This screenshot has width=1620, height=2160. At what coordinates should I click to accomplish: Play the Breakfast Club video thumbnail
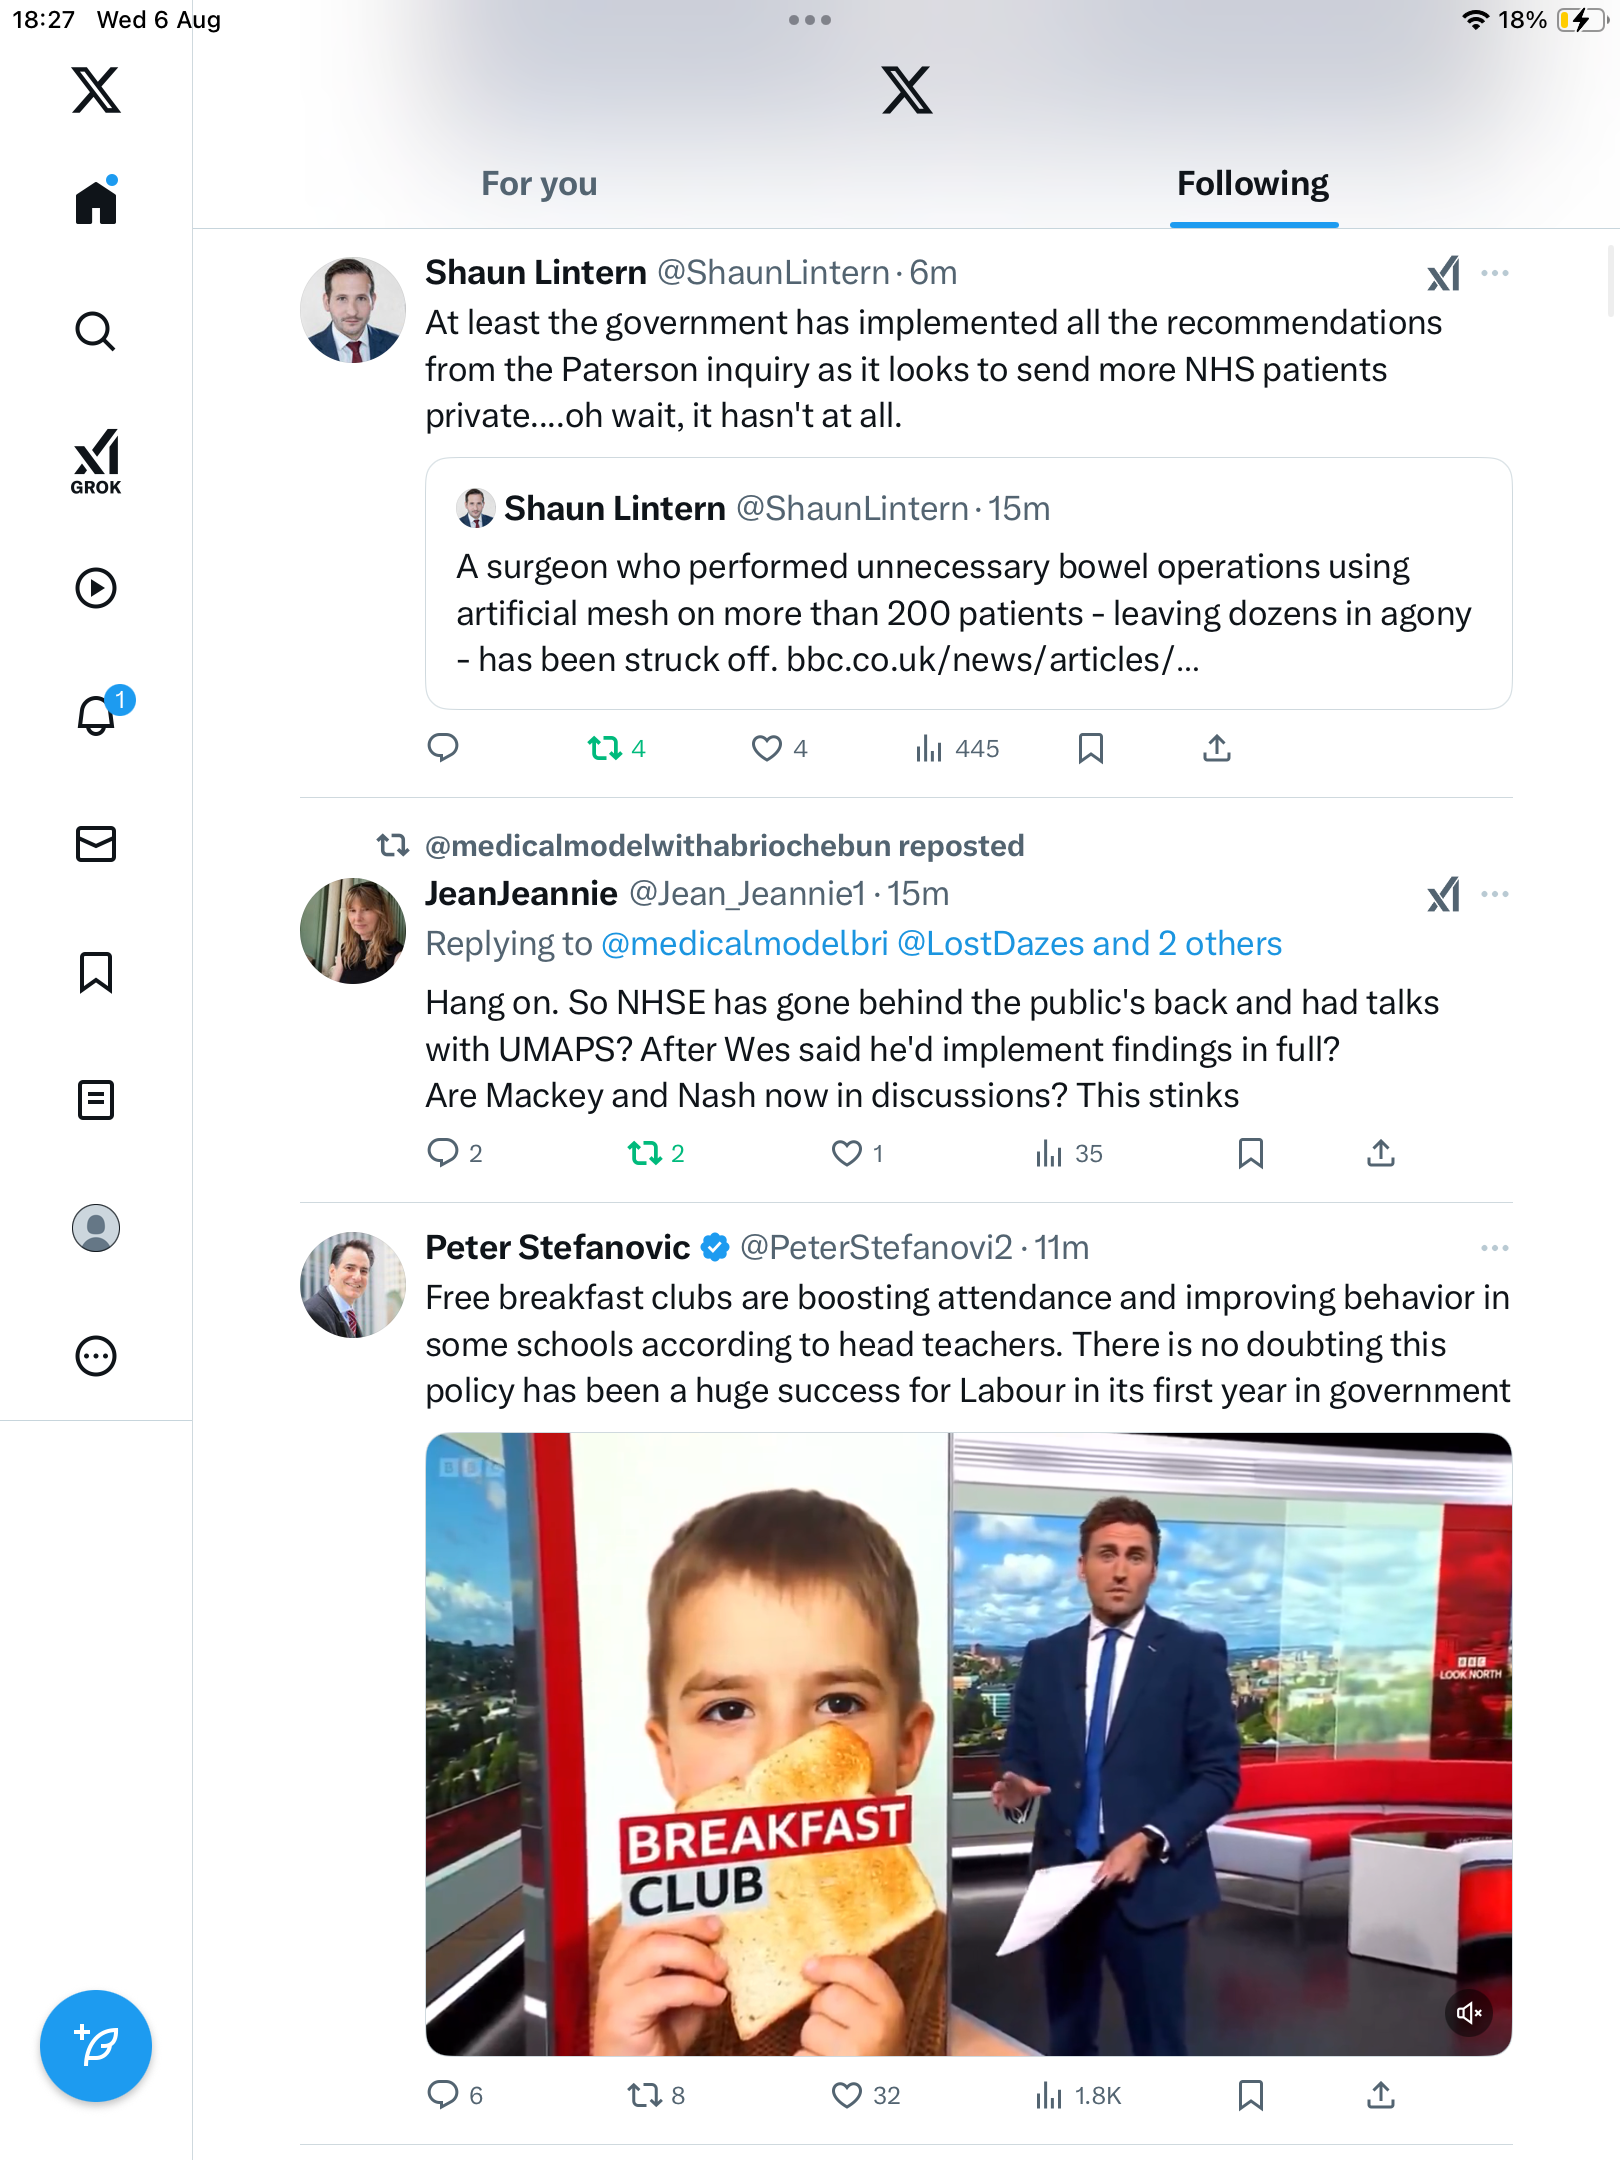pos(968,1744)
